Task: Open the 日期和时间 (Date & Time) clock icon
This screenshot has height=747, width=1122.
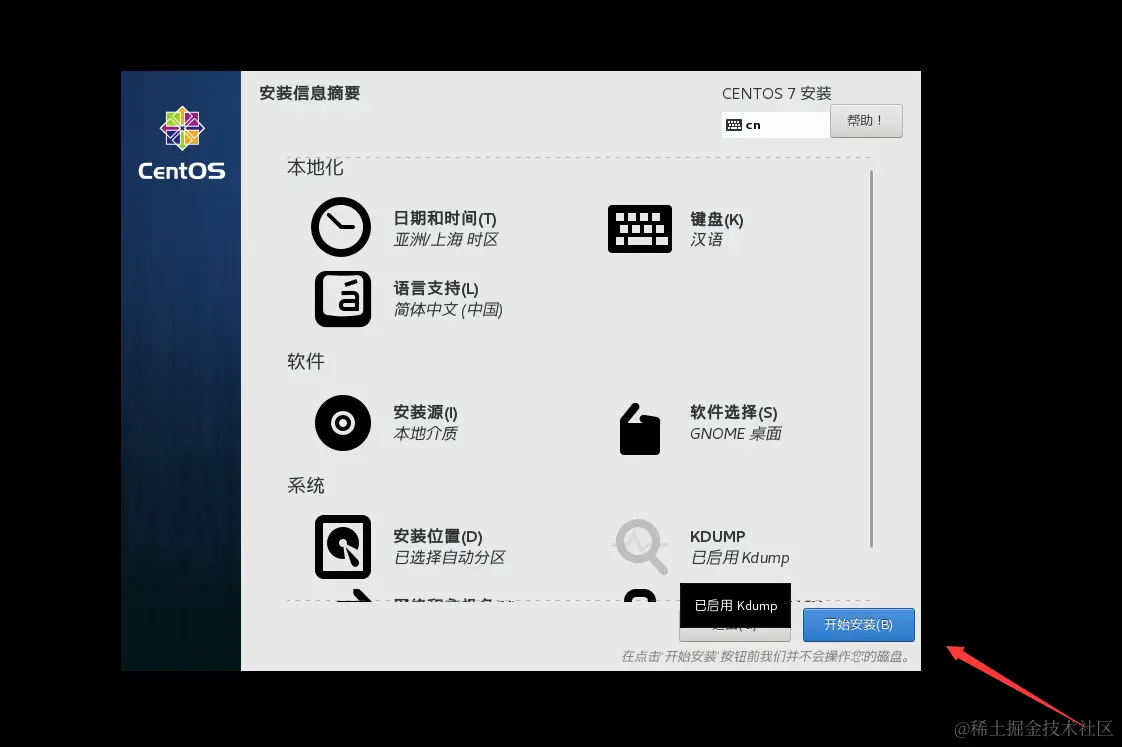Action: pyautogui.click(x=341, y=227)
